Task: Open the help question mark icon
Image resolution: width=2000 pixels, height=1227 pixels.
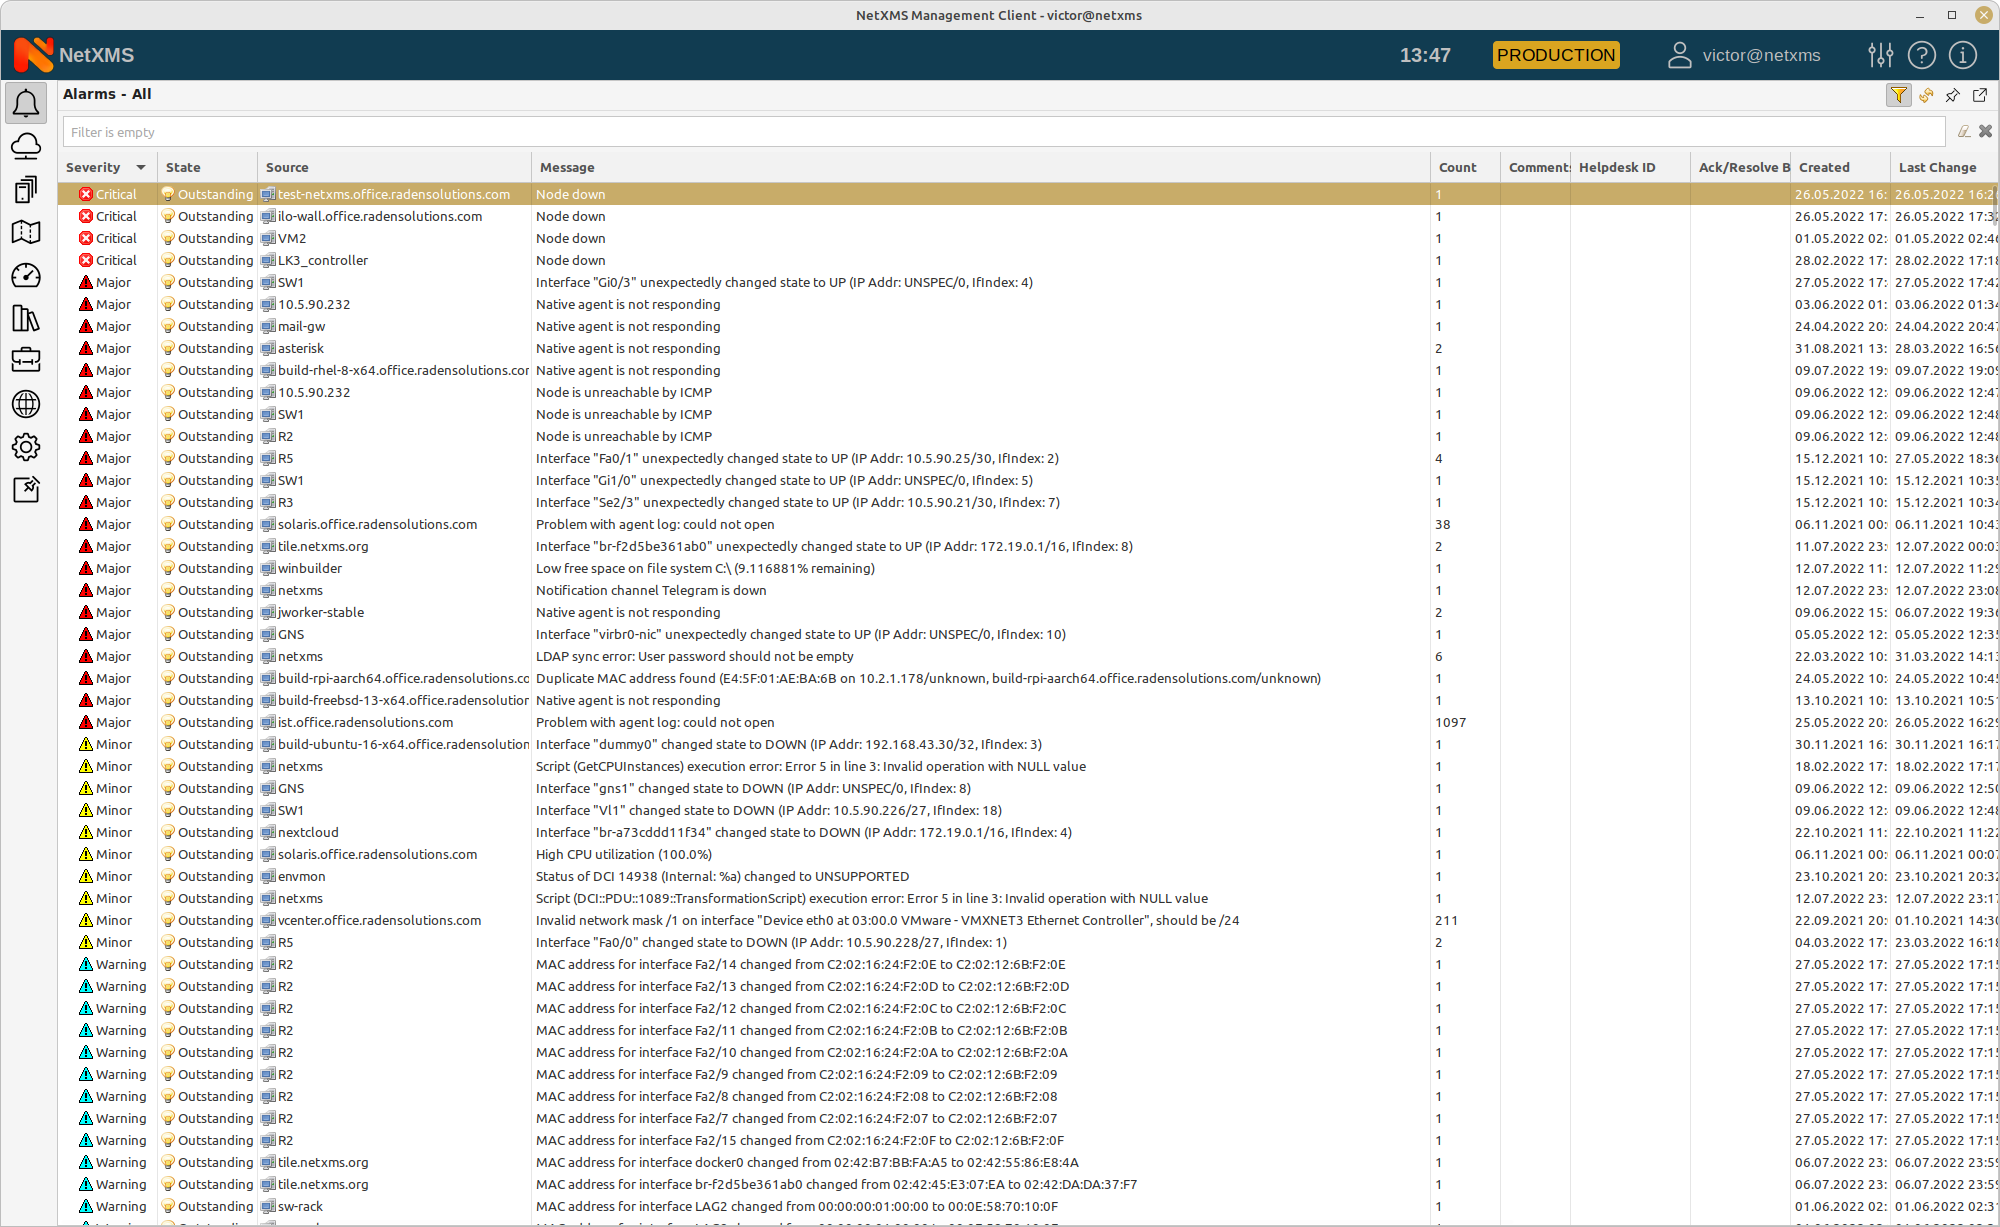Action: (x=1922, y=55)
